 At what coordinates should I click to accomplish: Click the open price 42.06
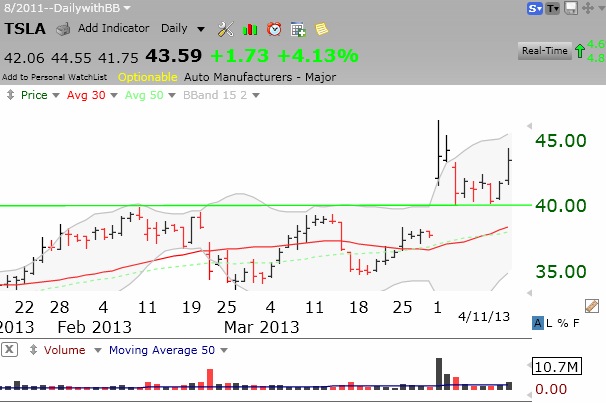click(24, 58)
